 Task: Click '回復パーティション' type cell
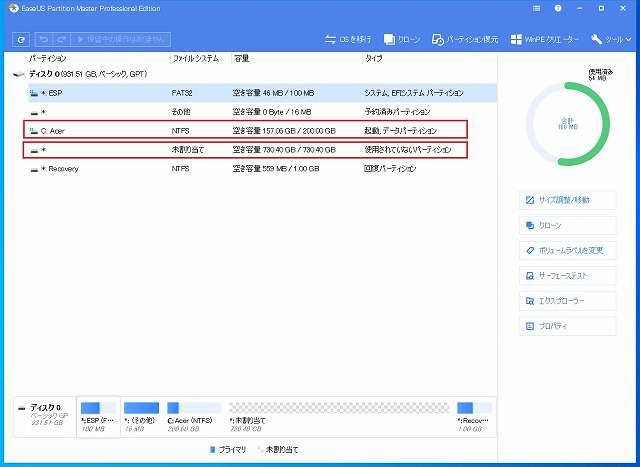point(390,169)
